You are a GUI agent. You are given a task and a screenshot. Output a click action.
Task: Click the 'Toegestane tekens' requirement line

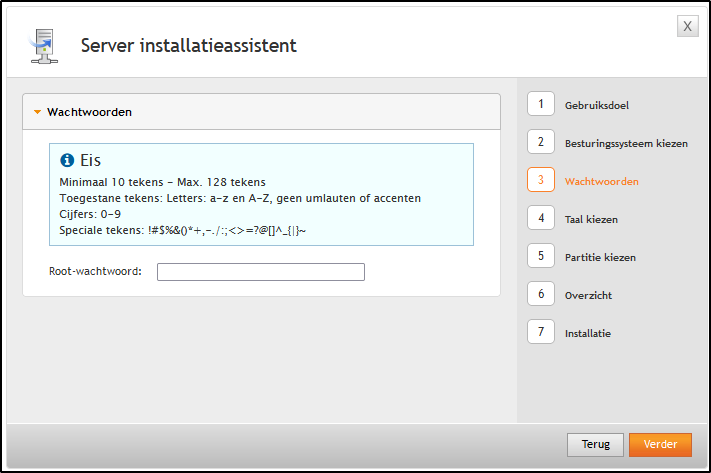[240, 198]
